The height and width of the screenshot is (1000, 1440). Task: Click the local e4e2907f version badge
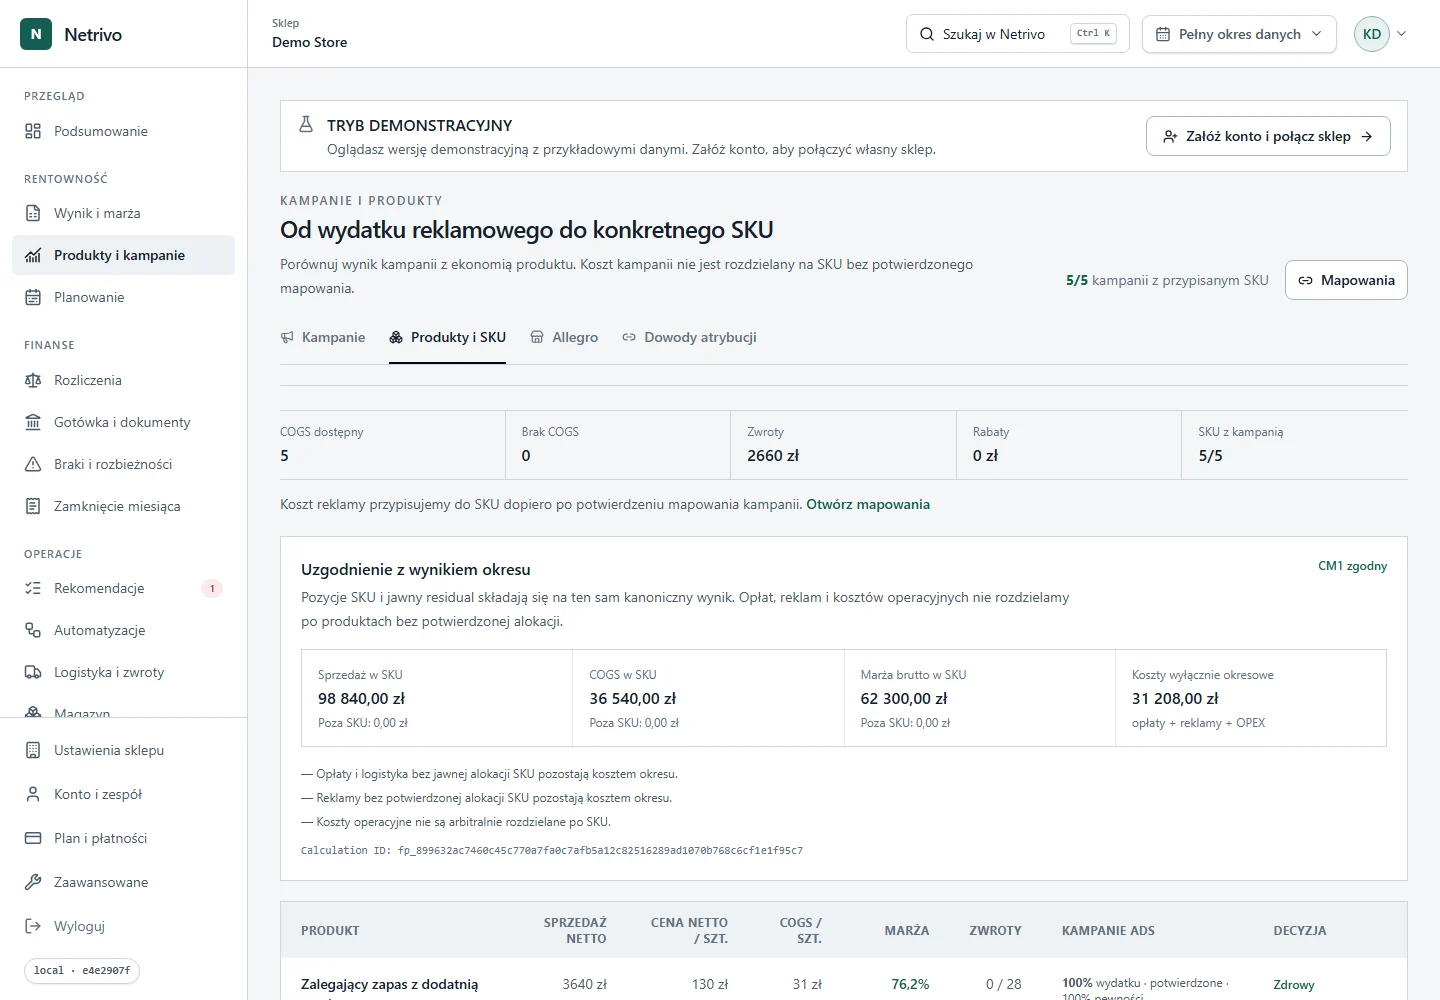82,971
